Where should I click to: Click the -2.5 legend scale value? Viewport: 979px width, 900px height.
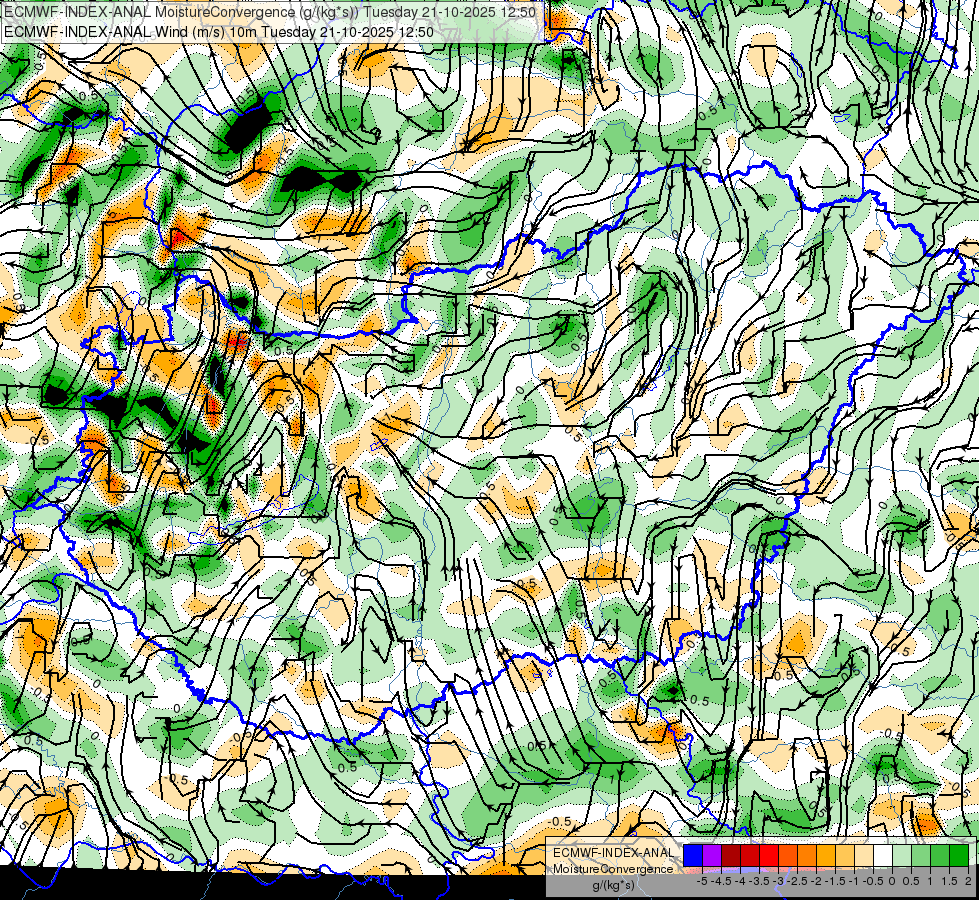[799, 881]
